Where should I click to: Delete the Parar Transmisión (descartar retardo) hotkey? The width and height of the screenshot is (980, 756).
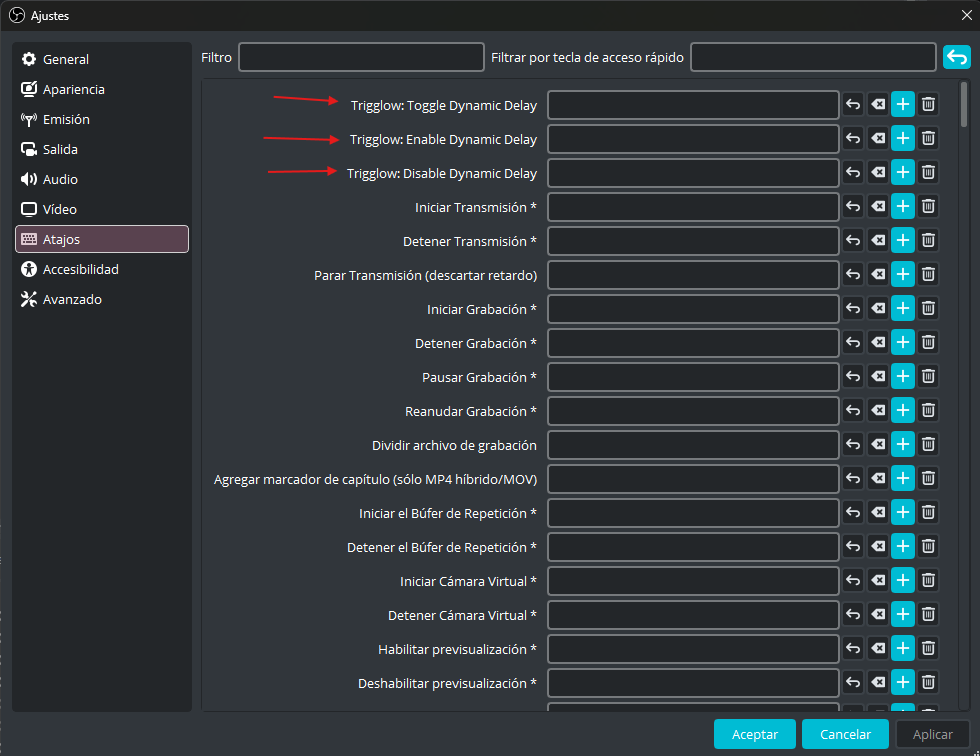[x=928, y=274]
